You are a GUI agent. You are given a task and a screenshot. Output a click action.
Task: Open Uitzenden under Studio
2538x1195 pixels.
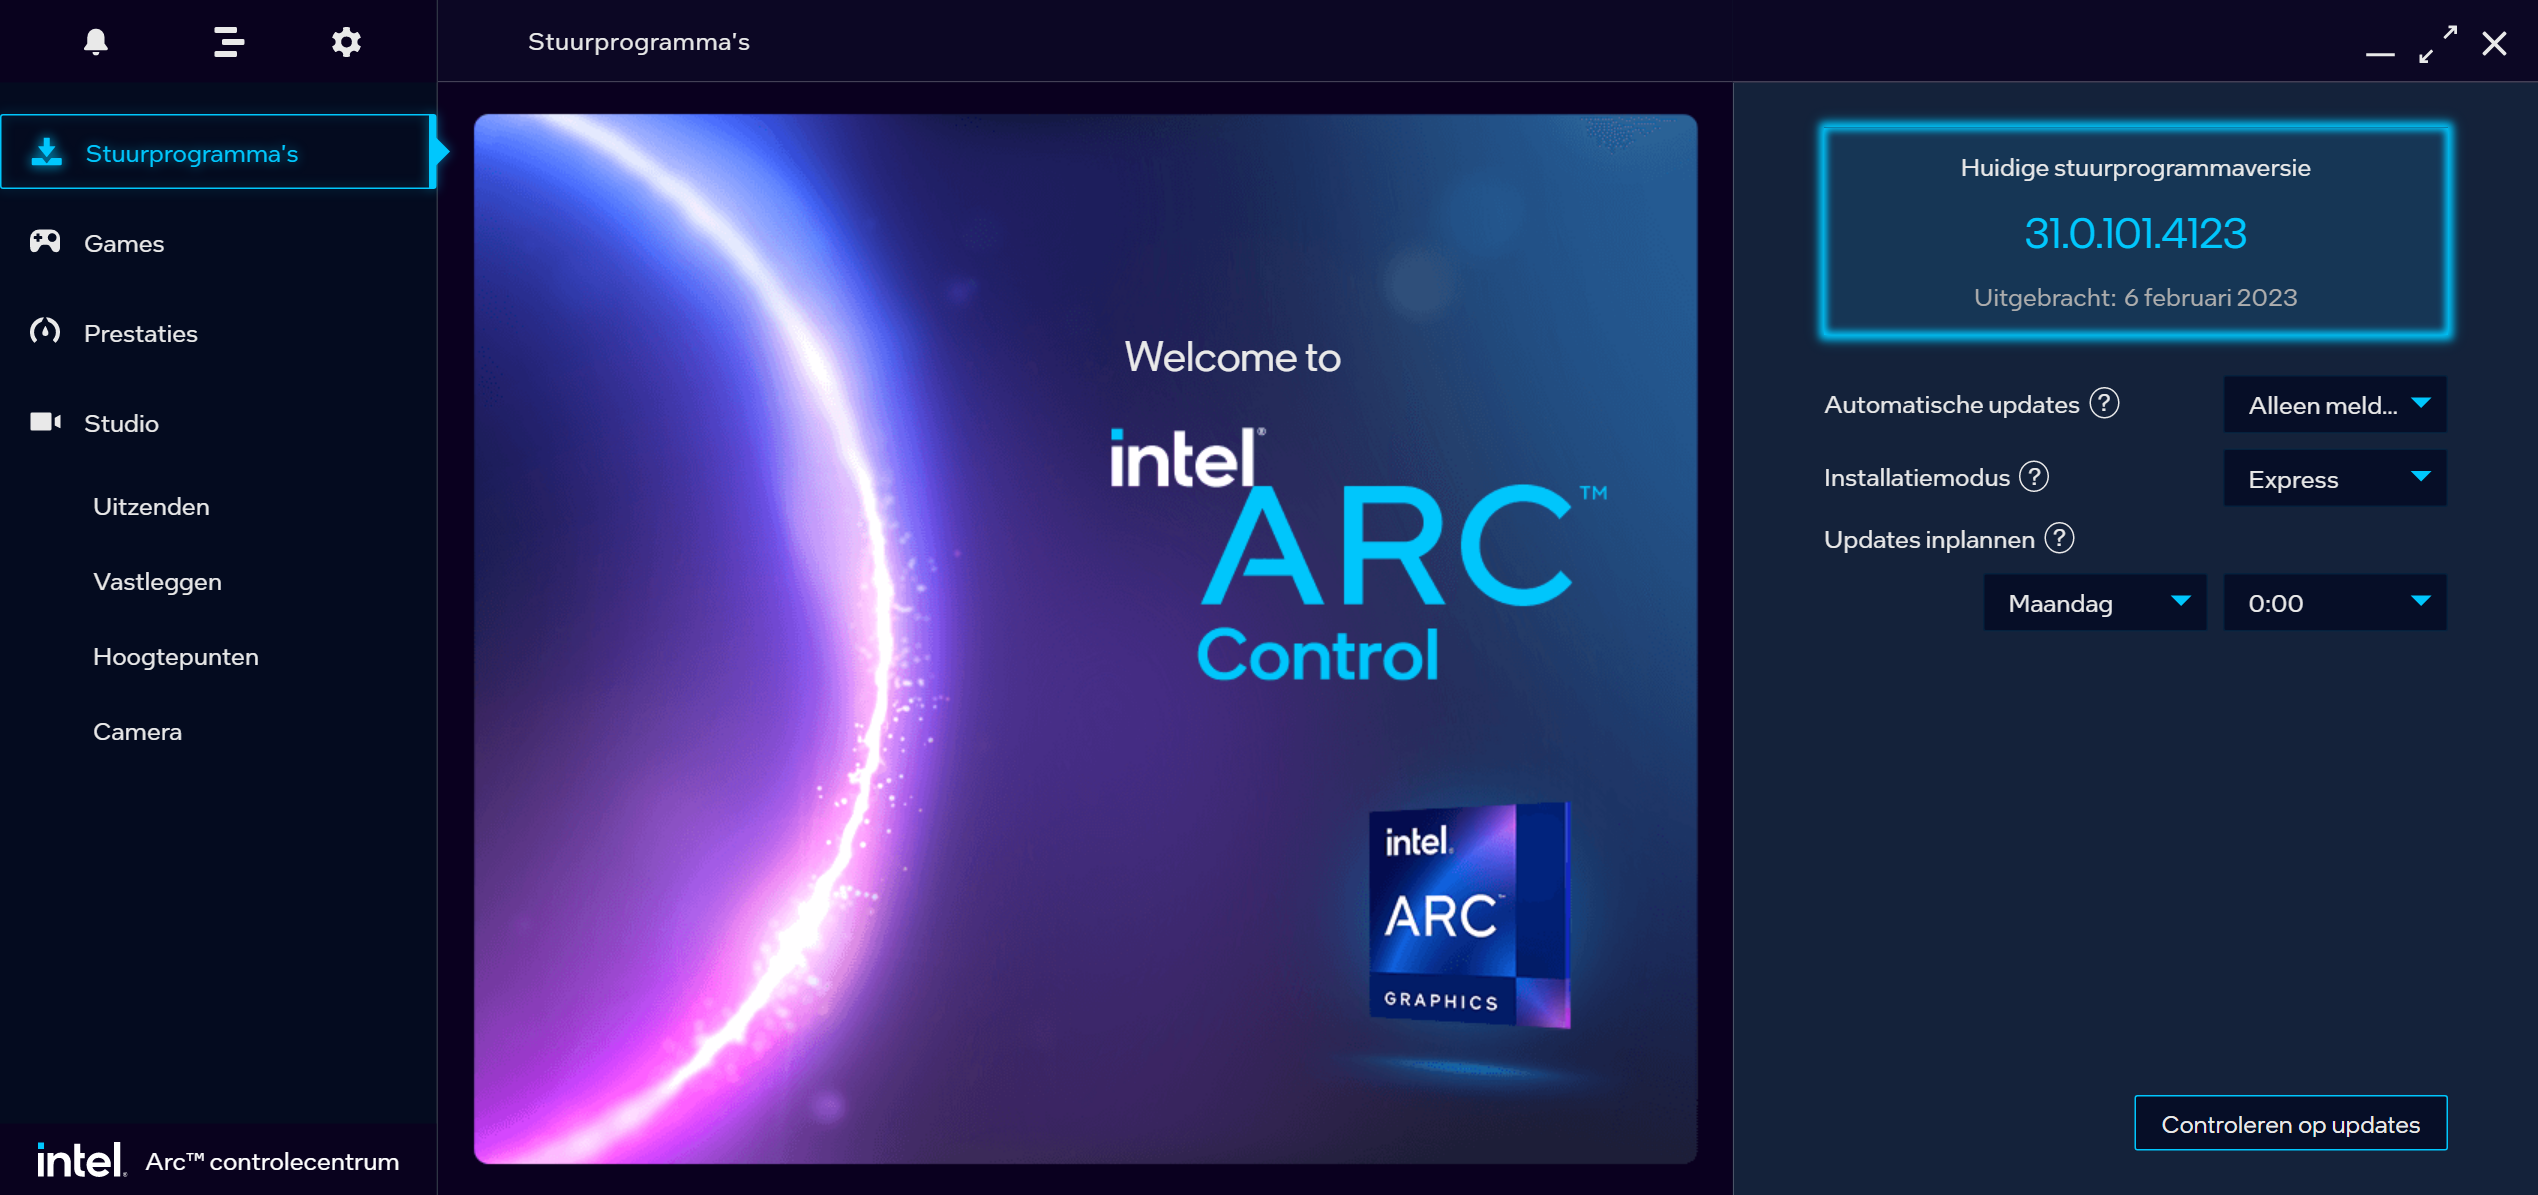pyautogui.click(x=151, y=507)
